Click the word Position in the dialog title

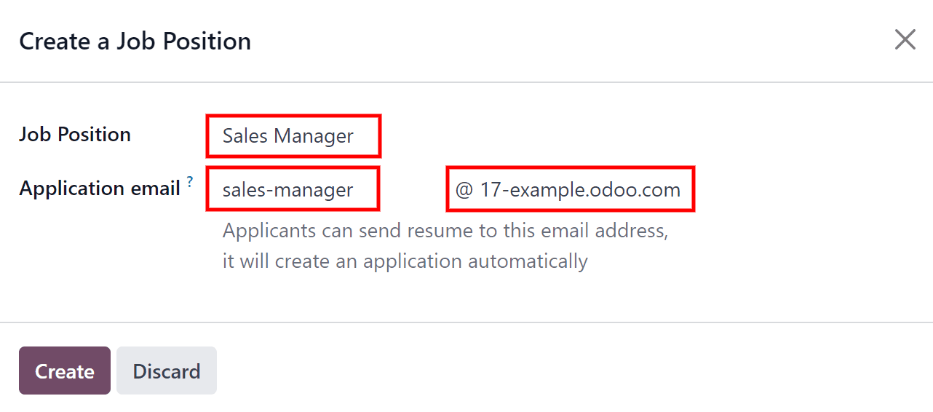(x=211, y=41)
